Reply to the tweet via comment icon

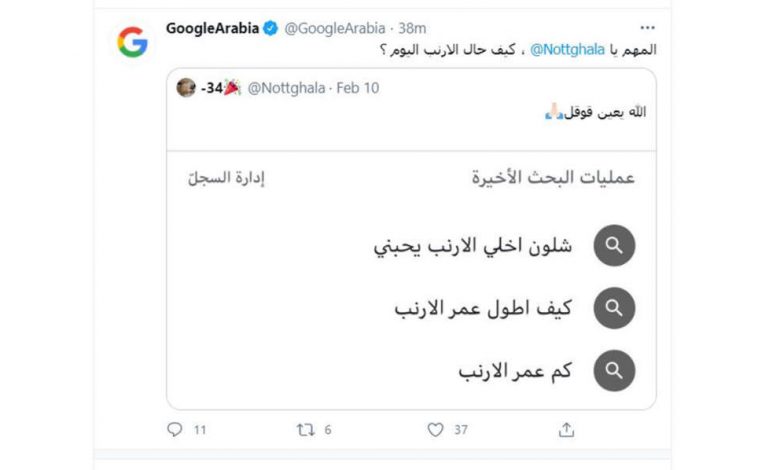point(174,429)
